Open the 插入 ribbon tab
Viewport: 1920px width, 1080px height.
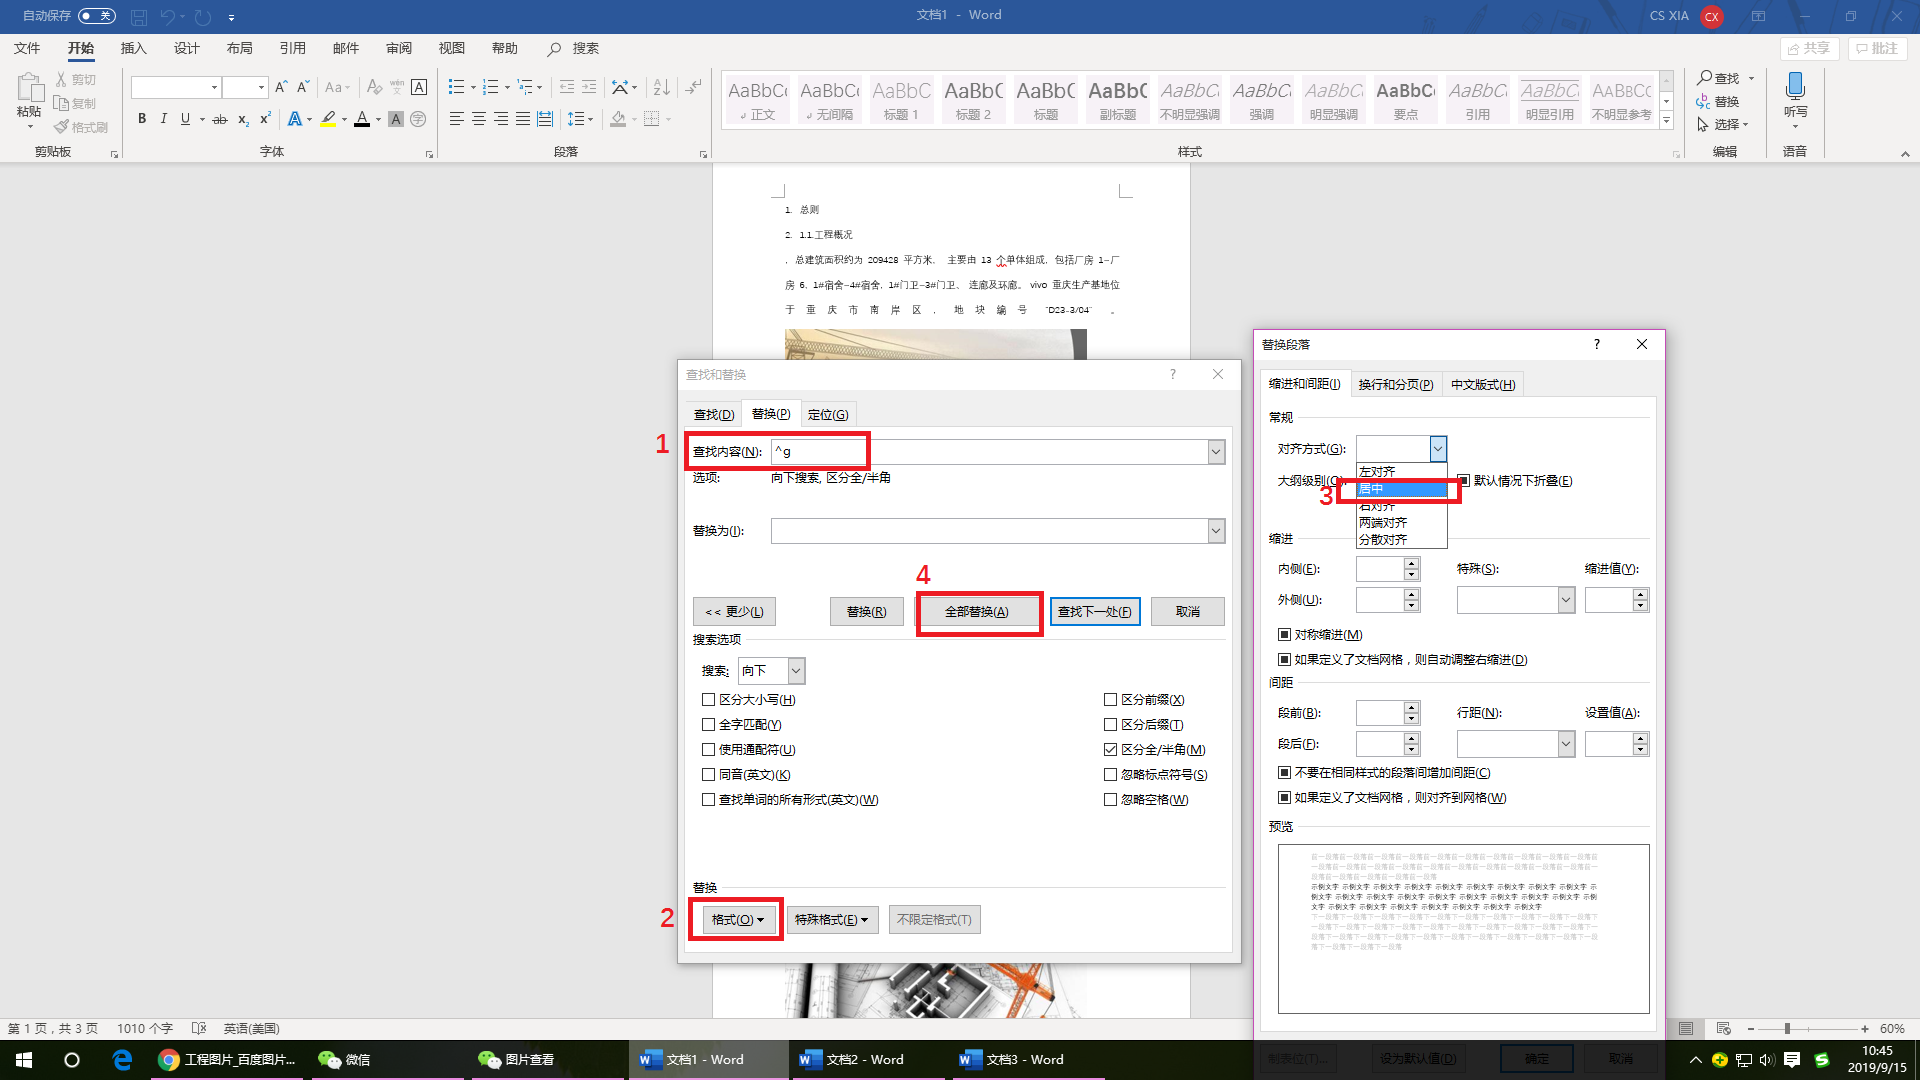click(x=133, y=48)
